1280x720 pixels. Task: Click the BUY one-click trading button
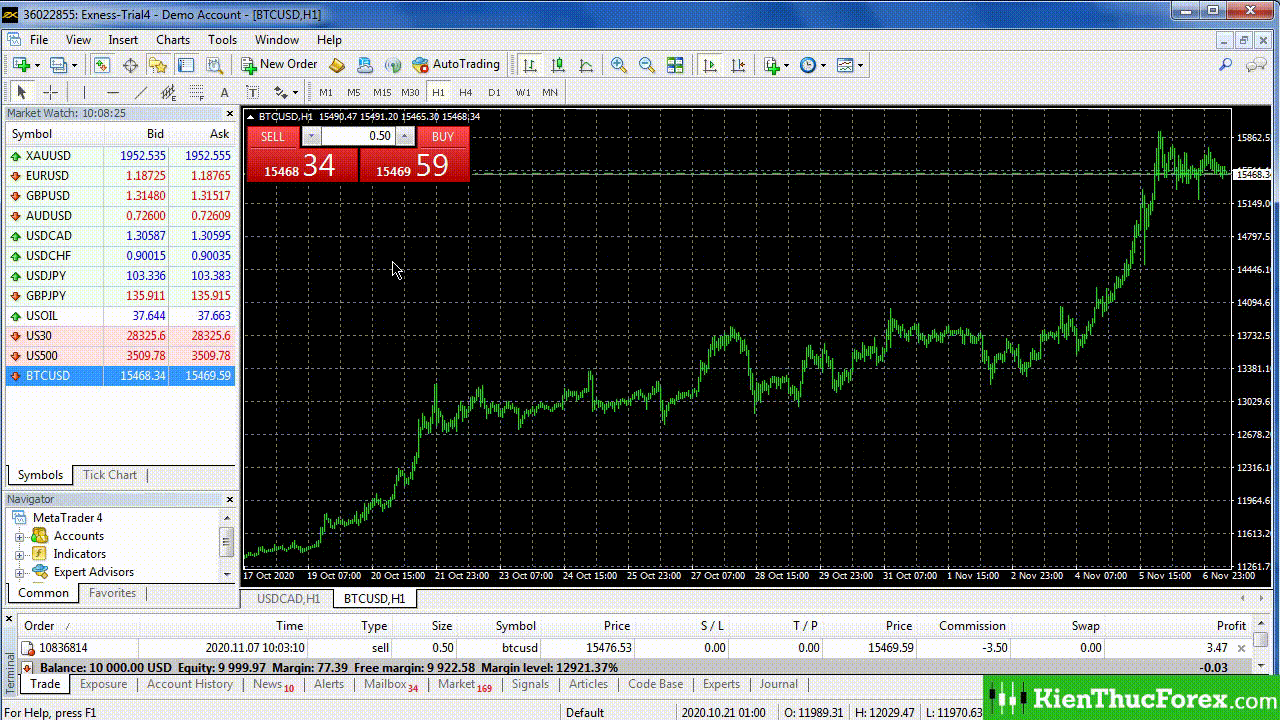pyautogui.click(x=443, y=137)
